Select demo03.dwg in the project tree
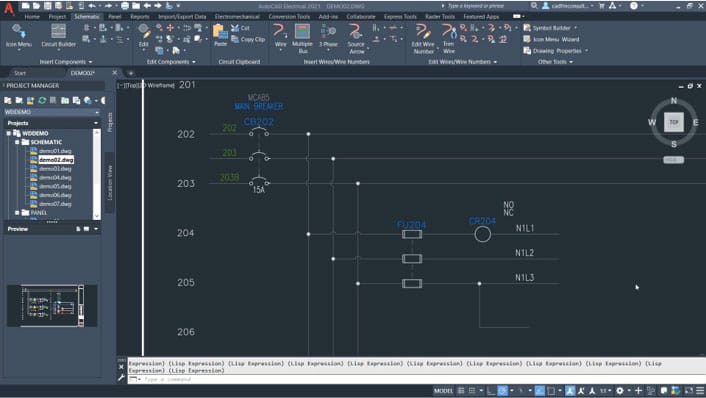This screenshot has width=706, height=398. coord(55,169)
